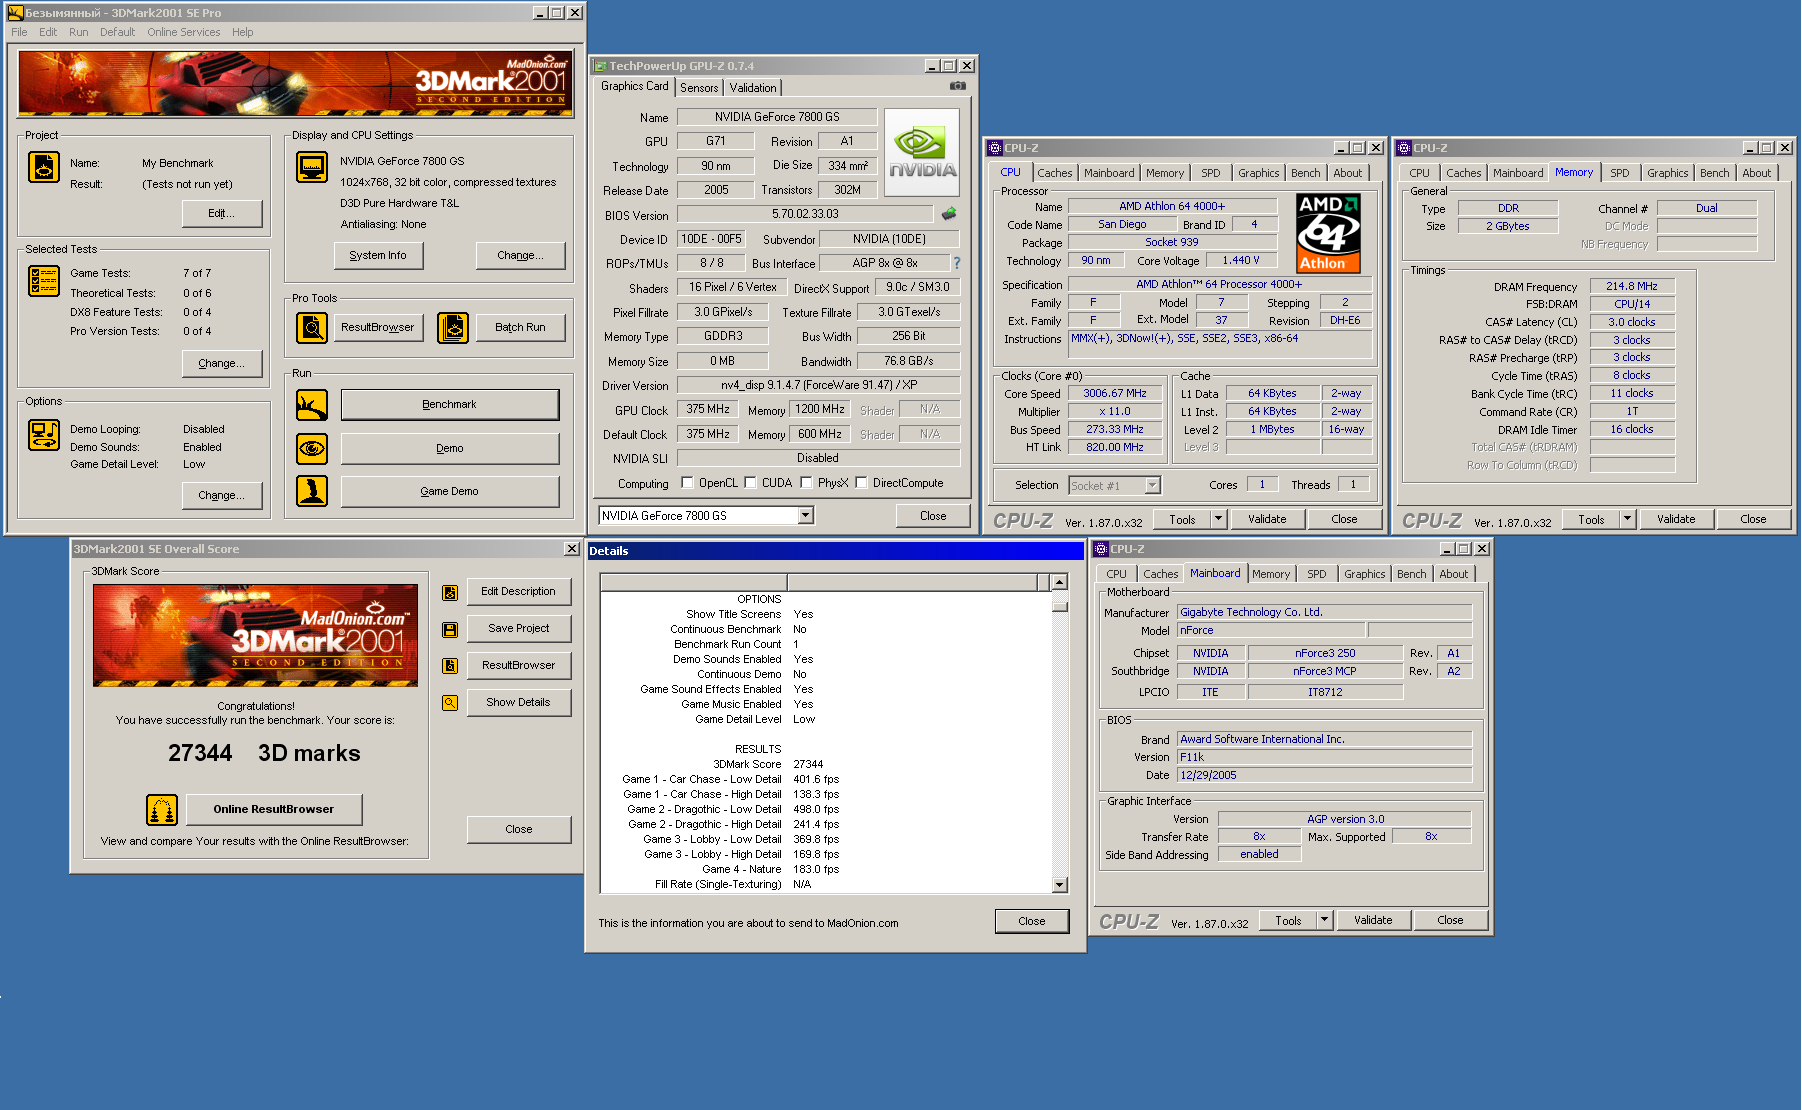Click the Bus Interface question mark icon
This screenshot has height=1110, width=1802.
957,263
